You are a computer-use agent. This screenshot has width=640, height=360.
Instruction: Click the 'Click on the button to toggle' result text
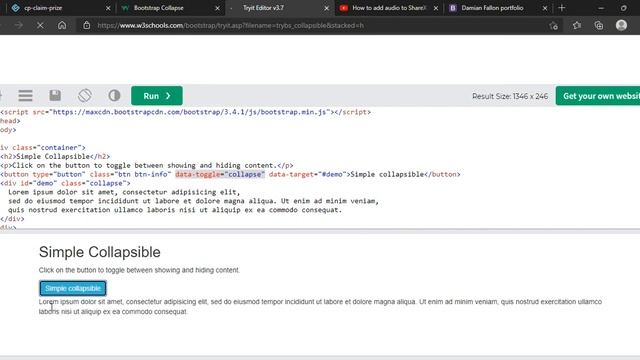point(139,270)
